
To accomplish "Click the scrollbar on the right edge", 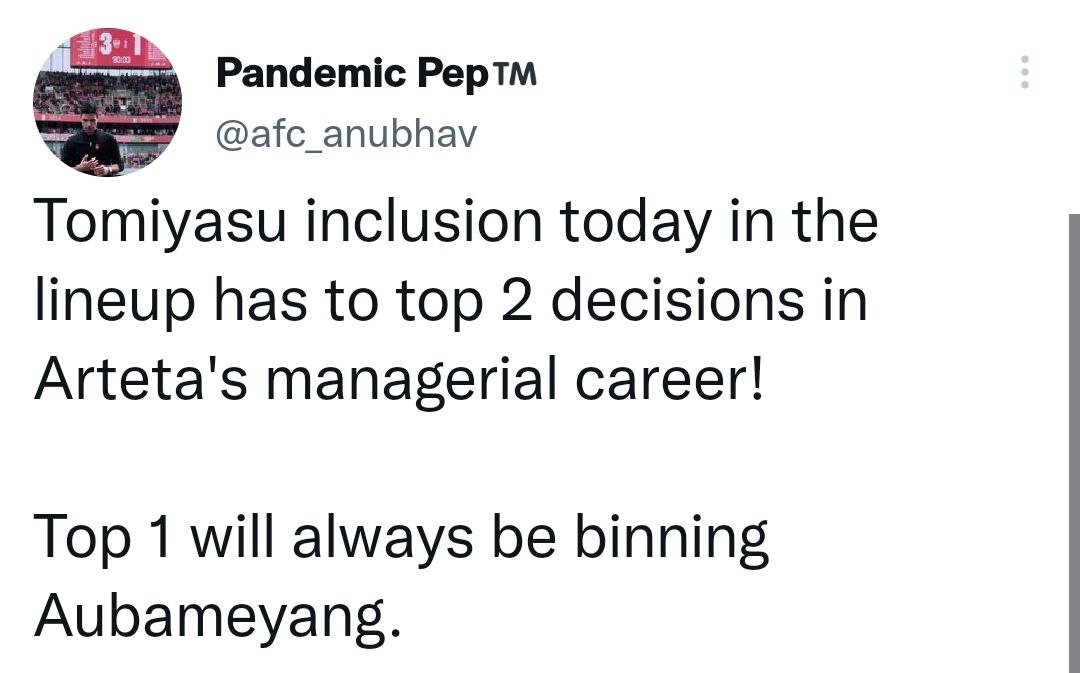I will click(1074, 440).
